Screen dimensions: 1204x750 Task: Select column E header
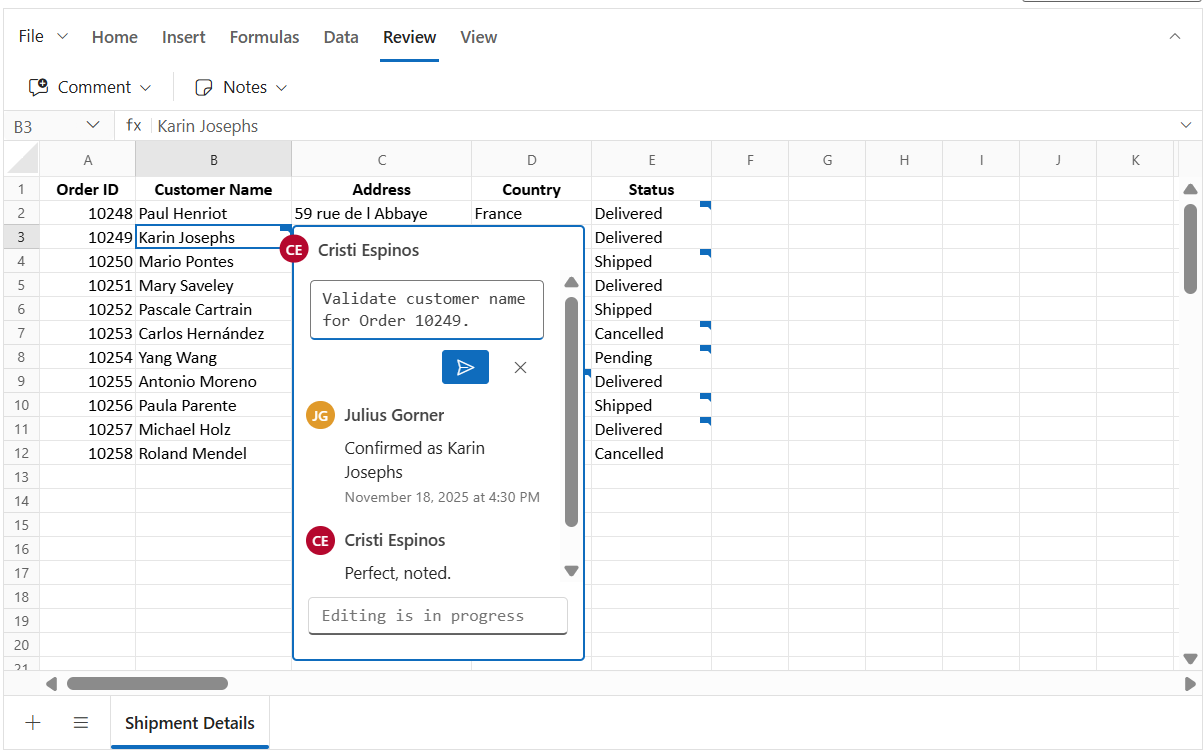651,160
